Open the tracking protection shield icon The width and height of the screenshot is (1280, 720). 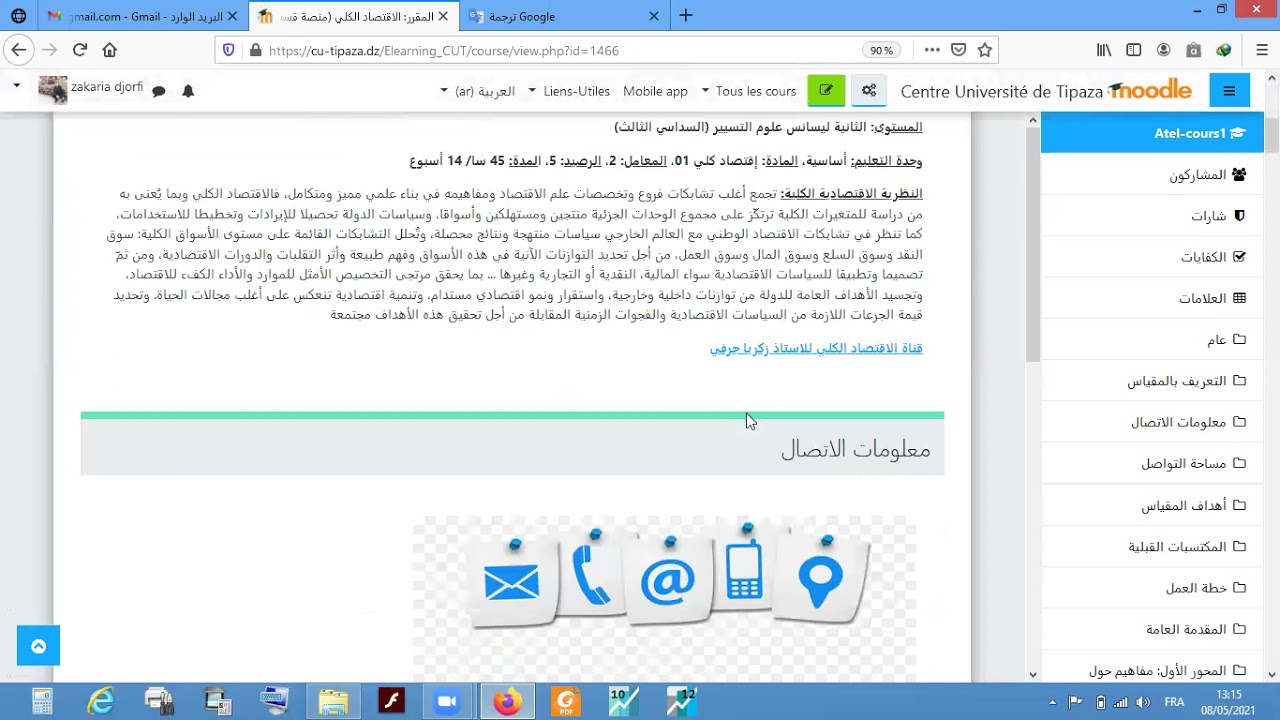229,50
